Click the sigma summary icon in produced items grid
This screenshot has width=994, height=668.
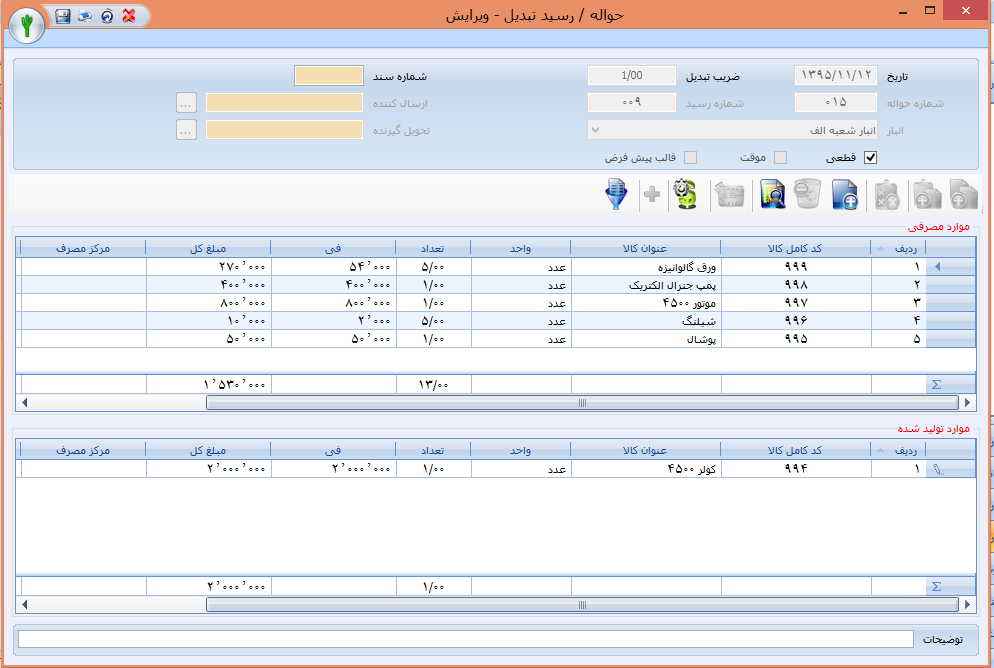pyautogui.click(x=936, y=586)
